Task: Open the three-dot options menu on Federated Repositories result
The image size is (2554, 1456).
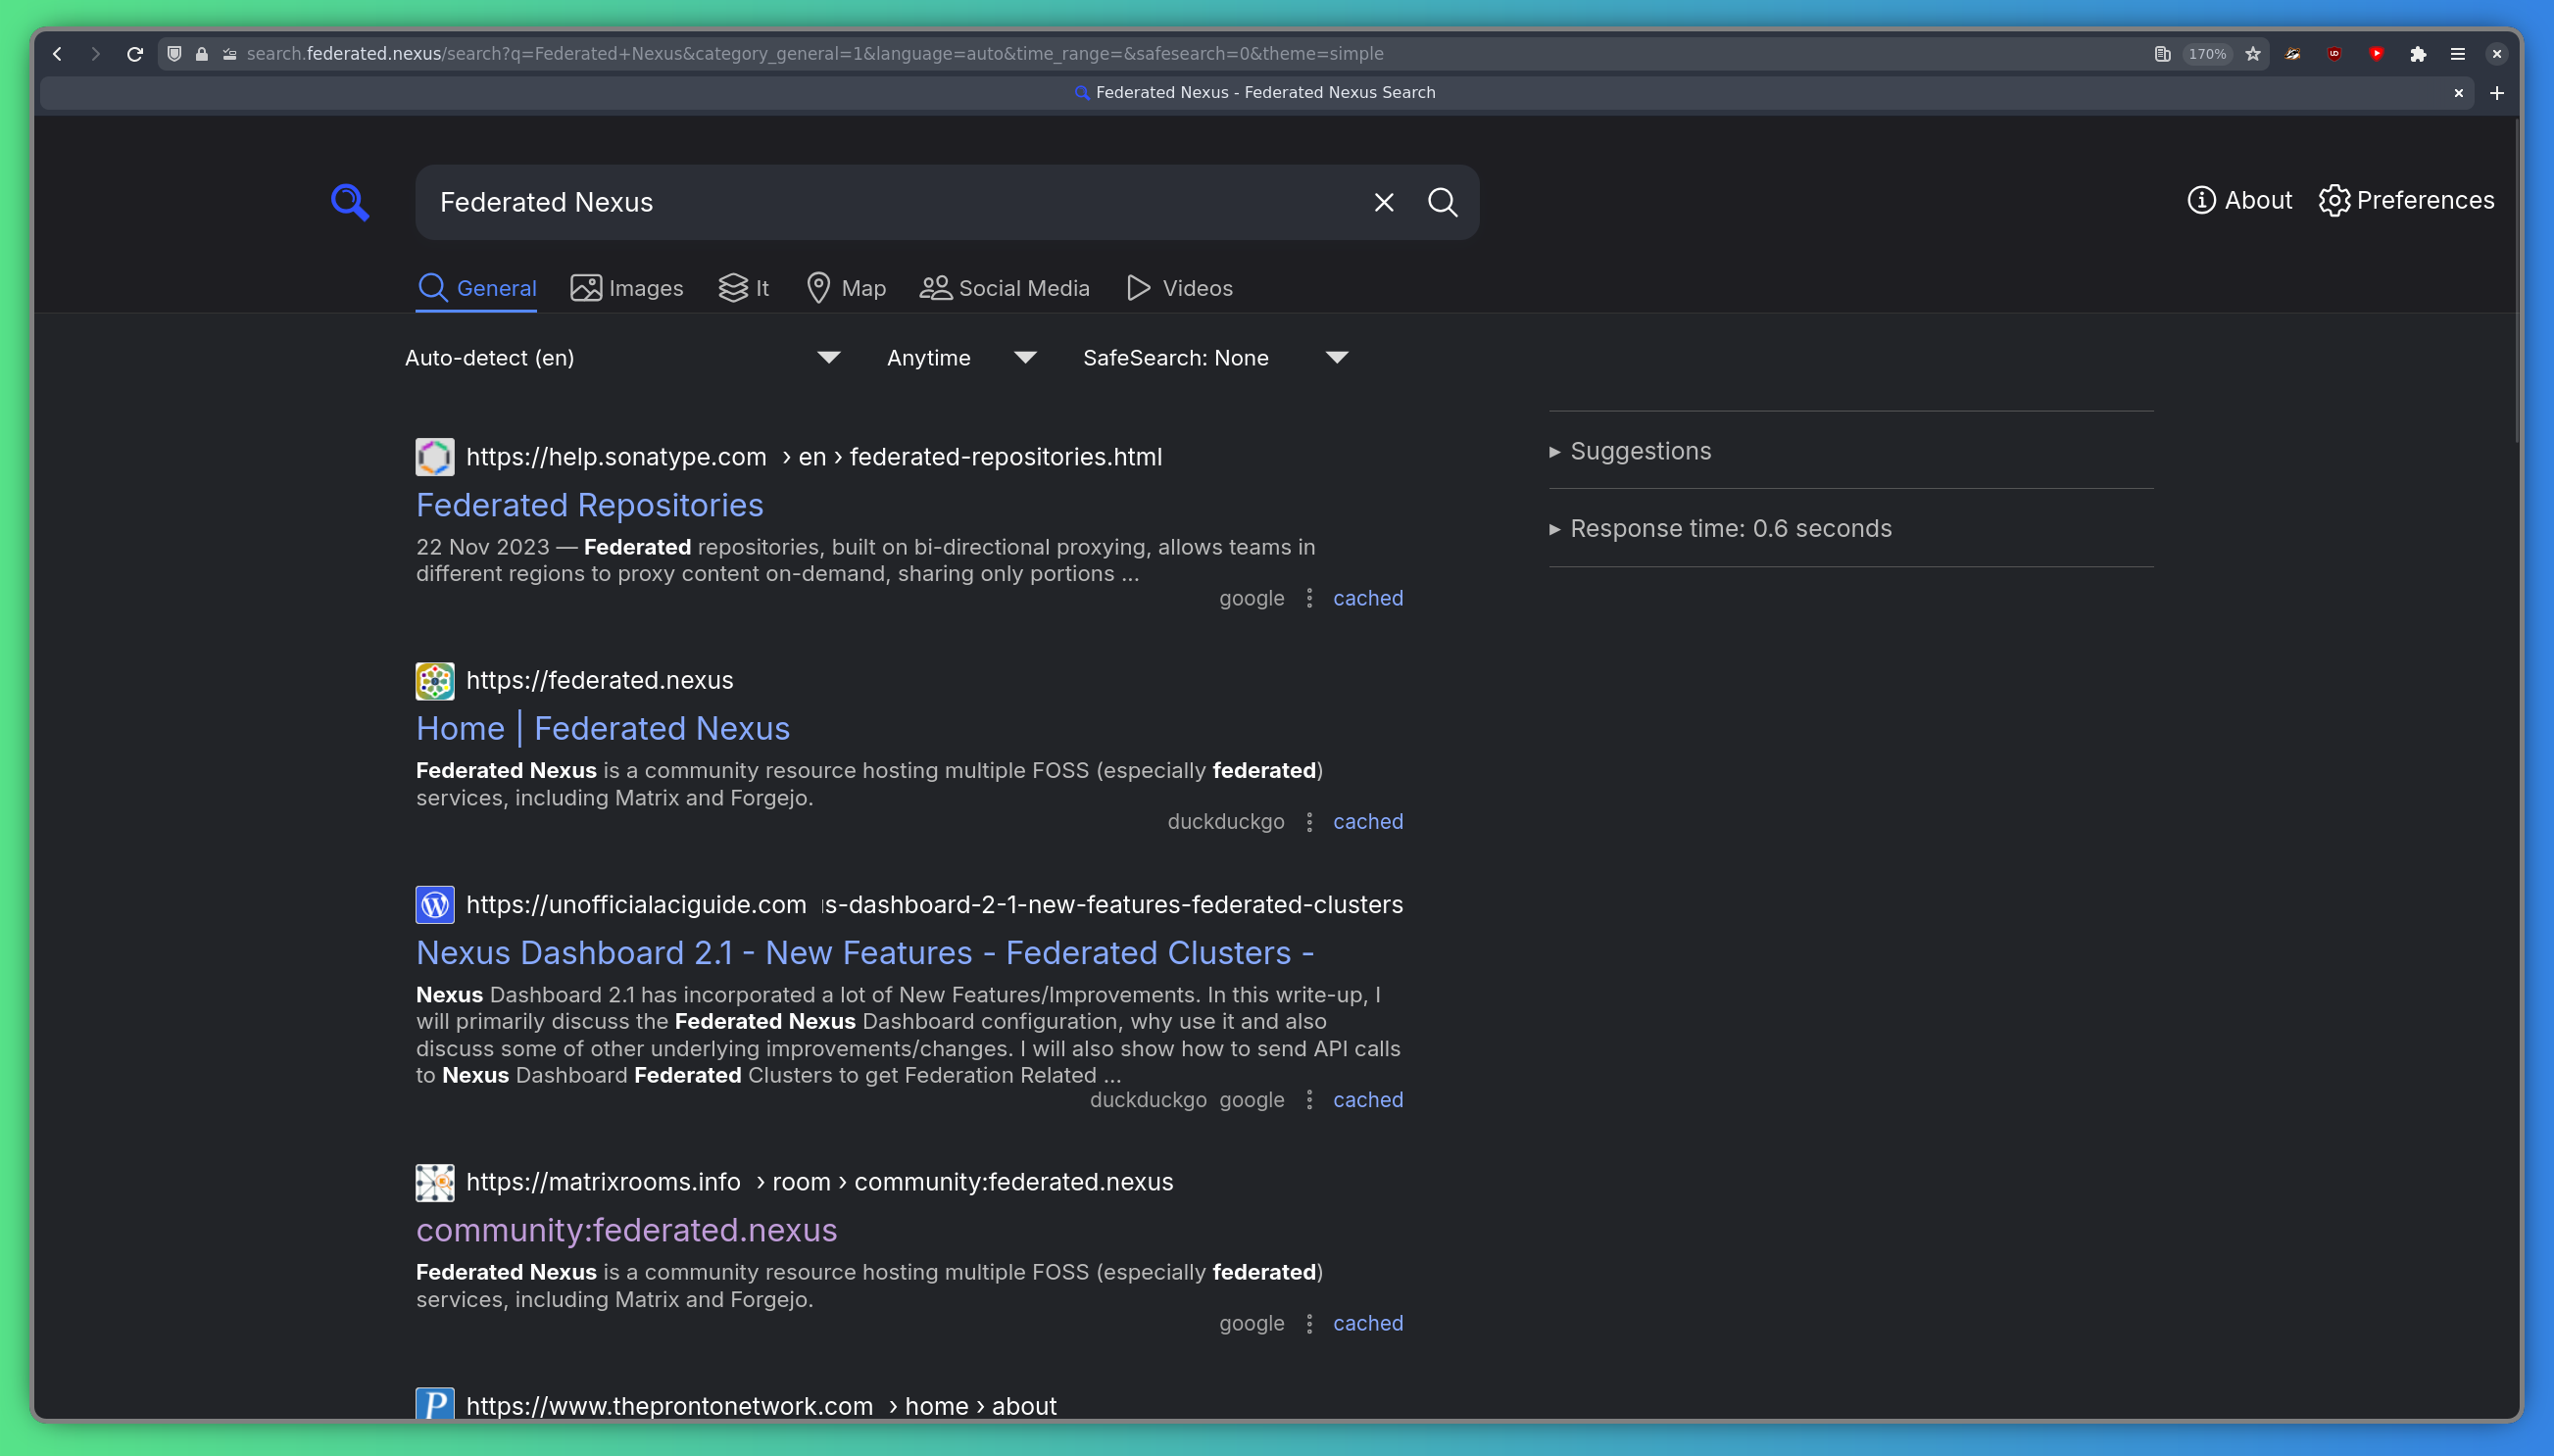Action: point(1311,598)
